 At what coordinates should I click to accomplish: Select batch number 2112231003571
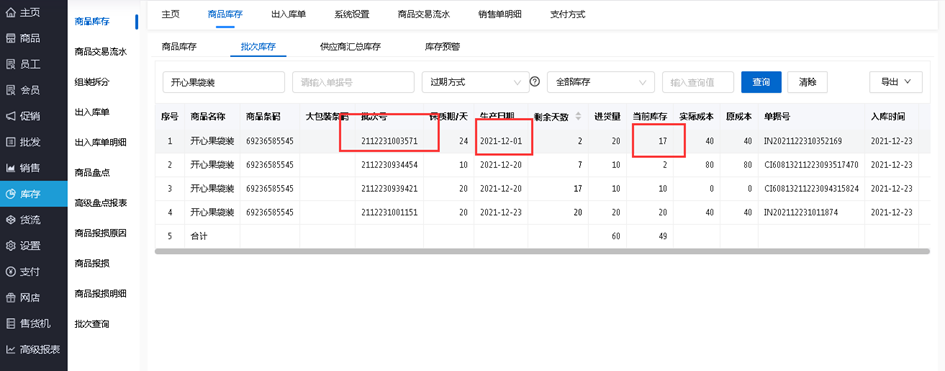point(389,141)
